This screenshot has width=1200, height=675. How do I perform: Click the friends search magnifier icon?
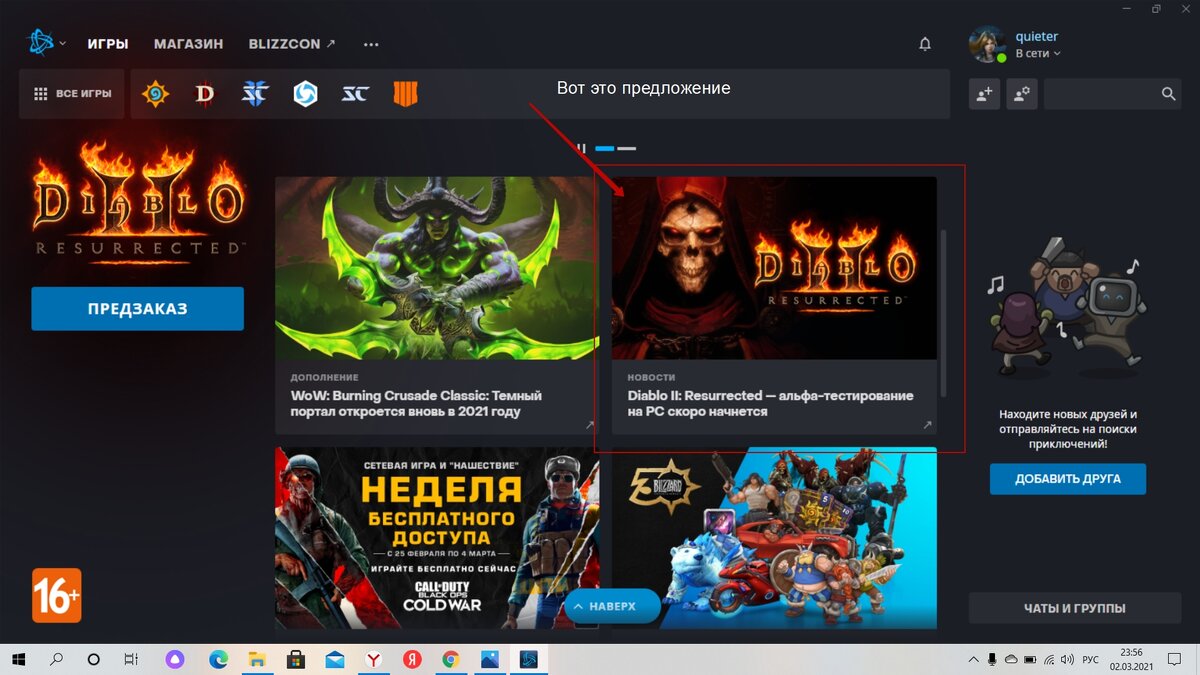coord(1168,94)
